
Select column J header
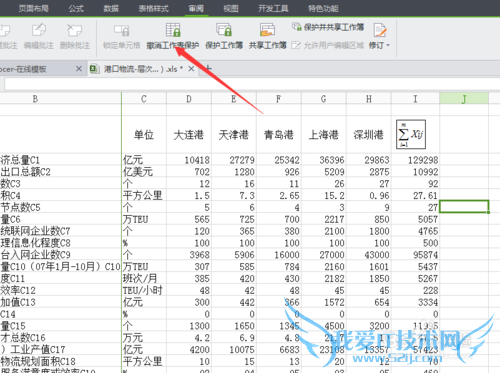[464, 99]
